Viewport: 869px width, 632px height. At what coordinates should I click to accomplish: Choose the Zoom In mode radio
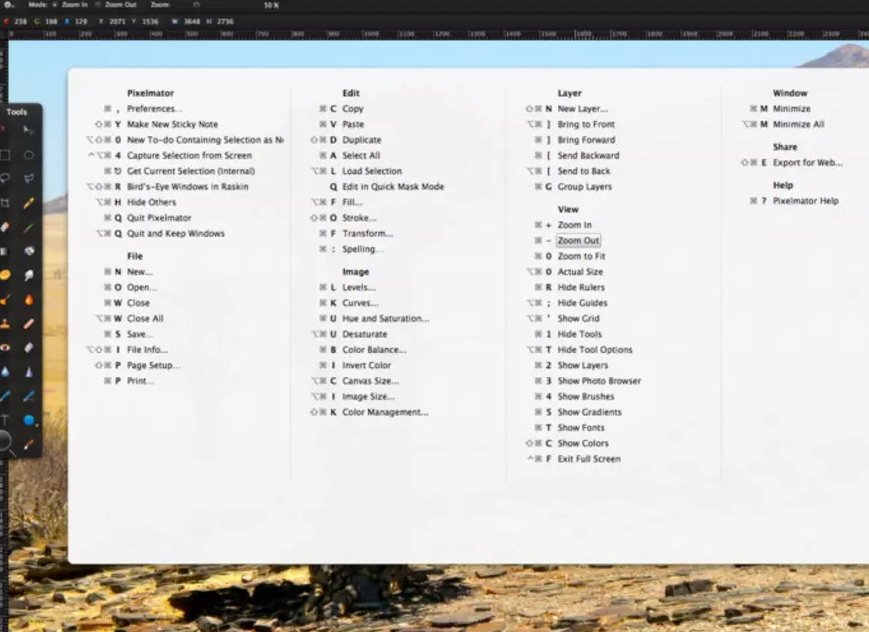[55, 4]
